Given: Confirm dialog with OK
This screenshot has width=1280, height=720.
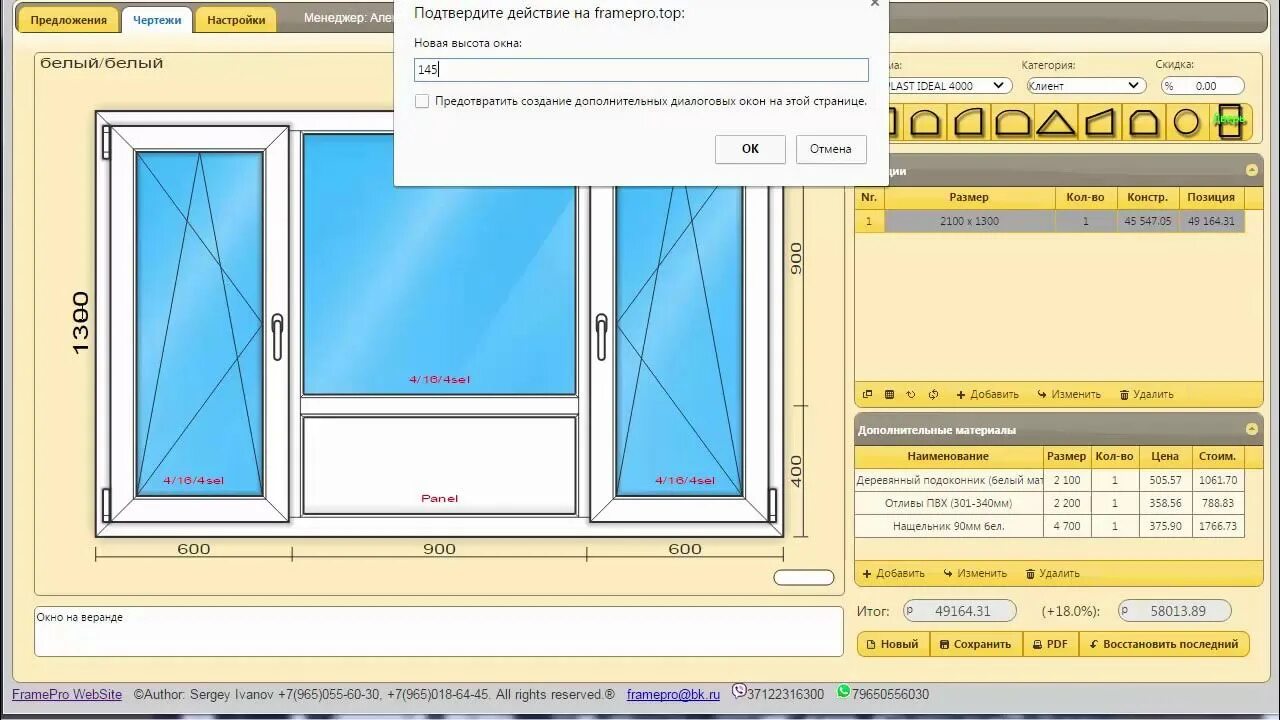Looking at the screenshot, I should coord(750,149).
